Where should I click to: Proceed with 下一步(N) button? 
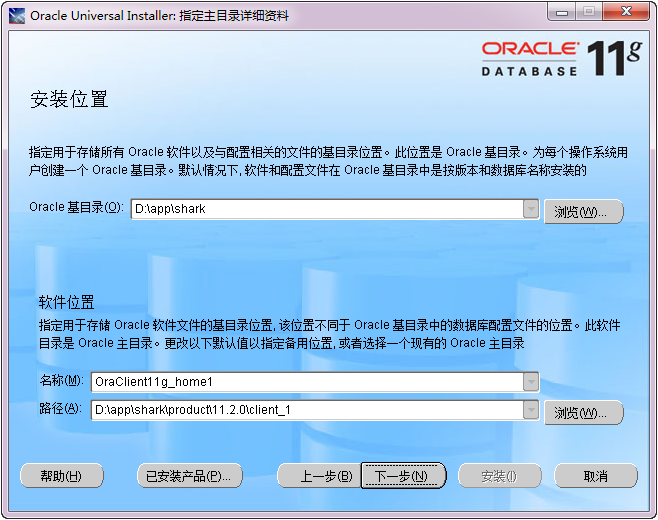tap(403, 476)
